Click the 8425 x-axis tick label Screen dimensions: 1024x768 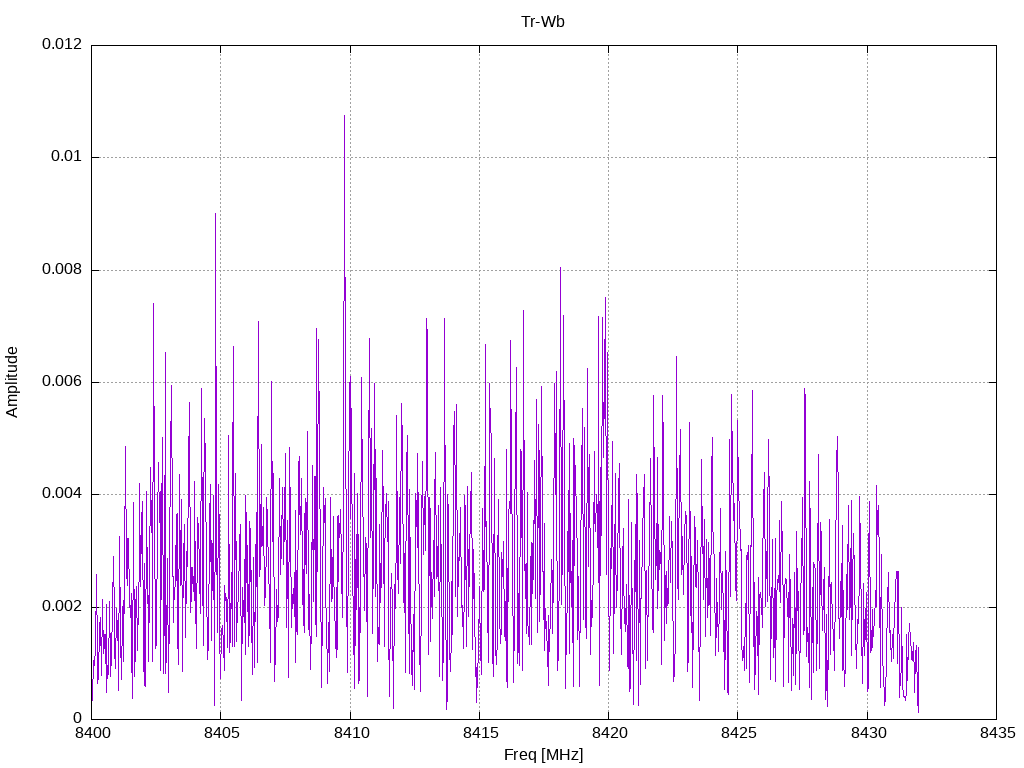pos(739,733)
